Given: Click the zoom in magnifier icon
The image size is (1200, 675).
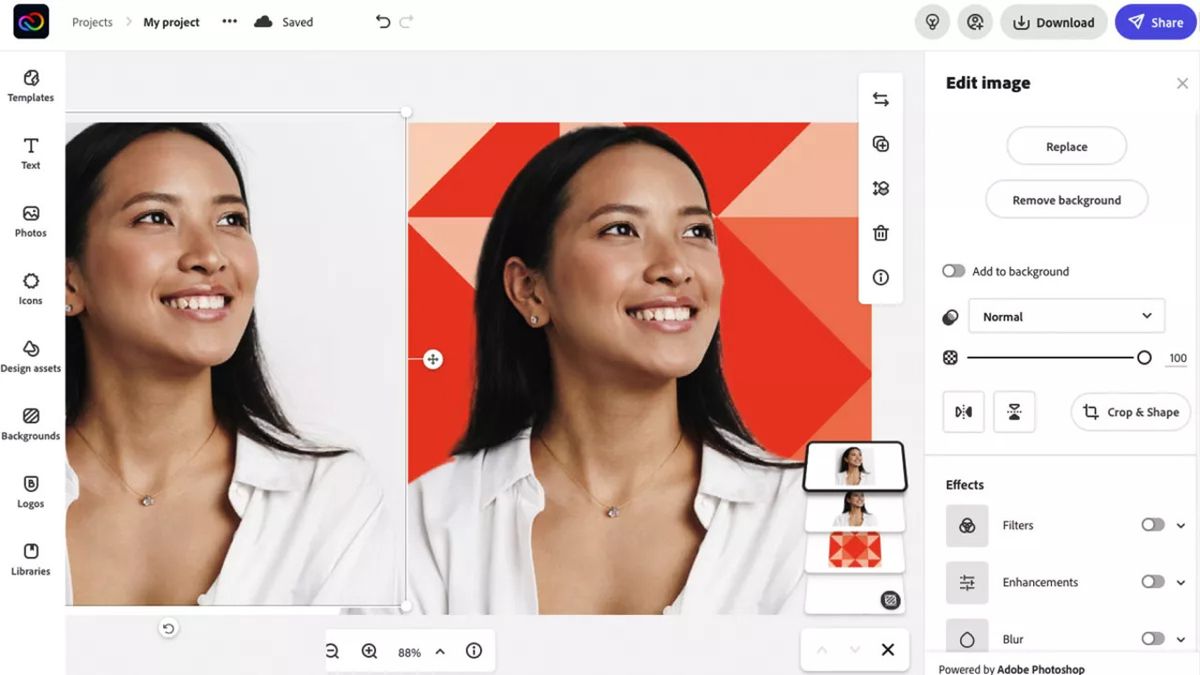Looking at the screenshot, I should 369,650.
